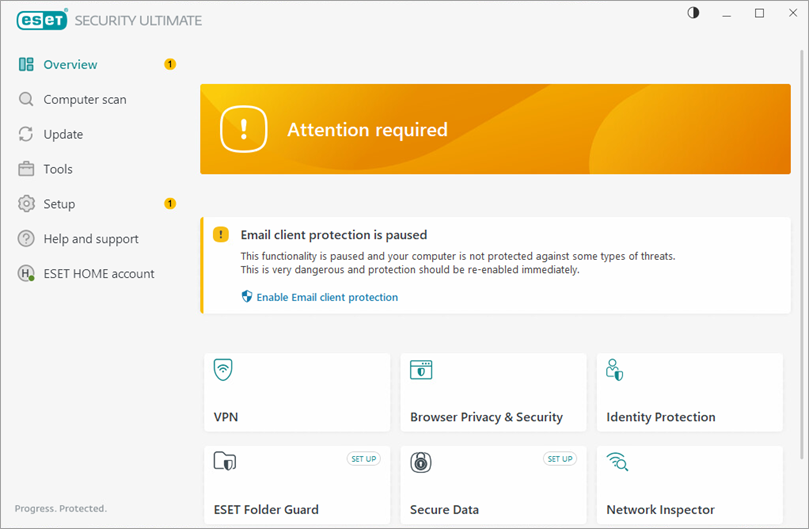Click the VPN shield icon
The height and width of the screenshot is (529, 809).
coord(223,370)
